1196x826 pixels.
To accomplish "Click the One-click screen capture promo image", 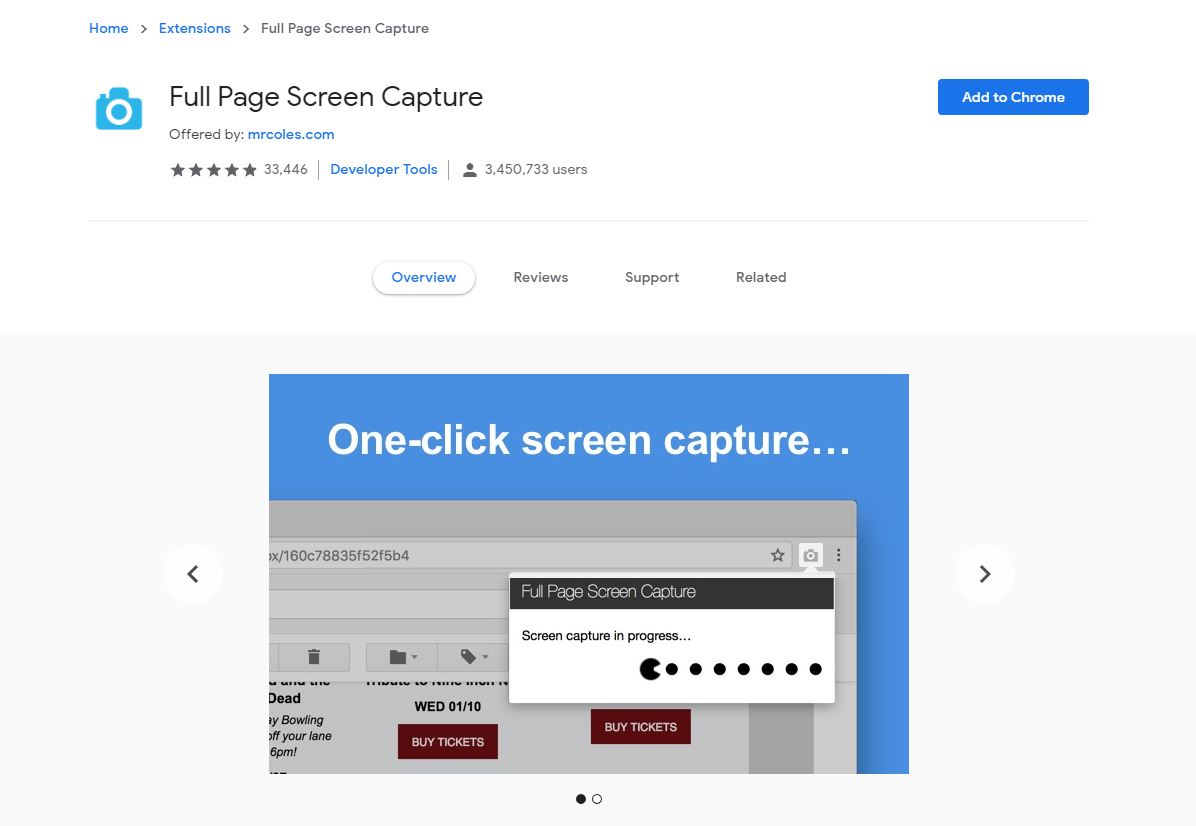I will (589, 574).
